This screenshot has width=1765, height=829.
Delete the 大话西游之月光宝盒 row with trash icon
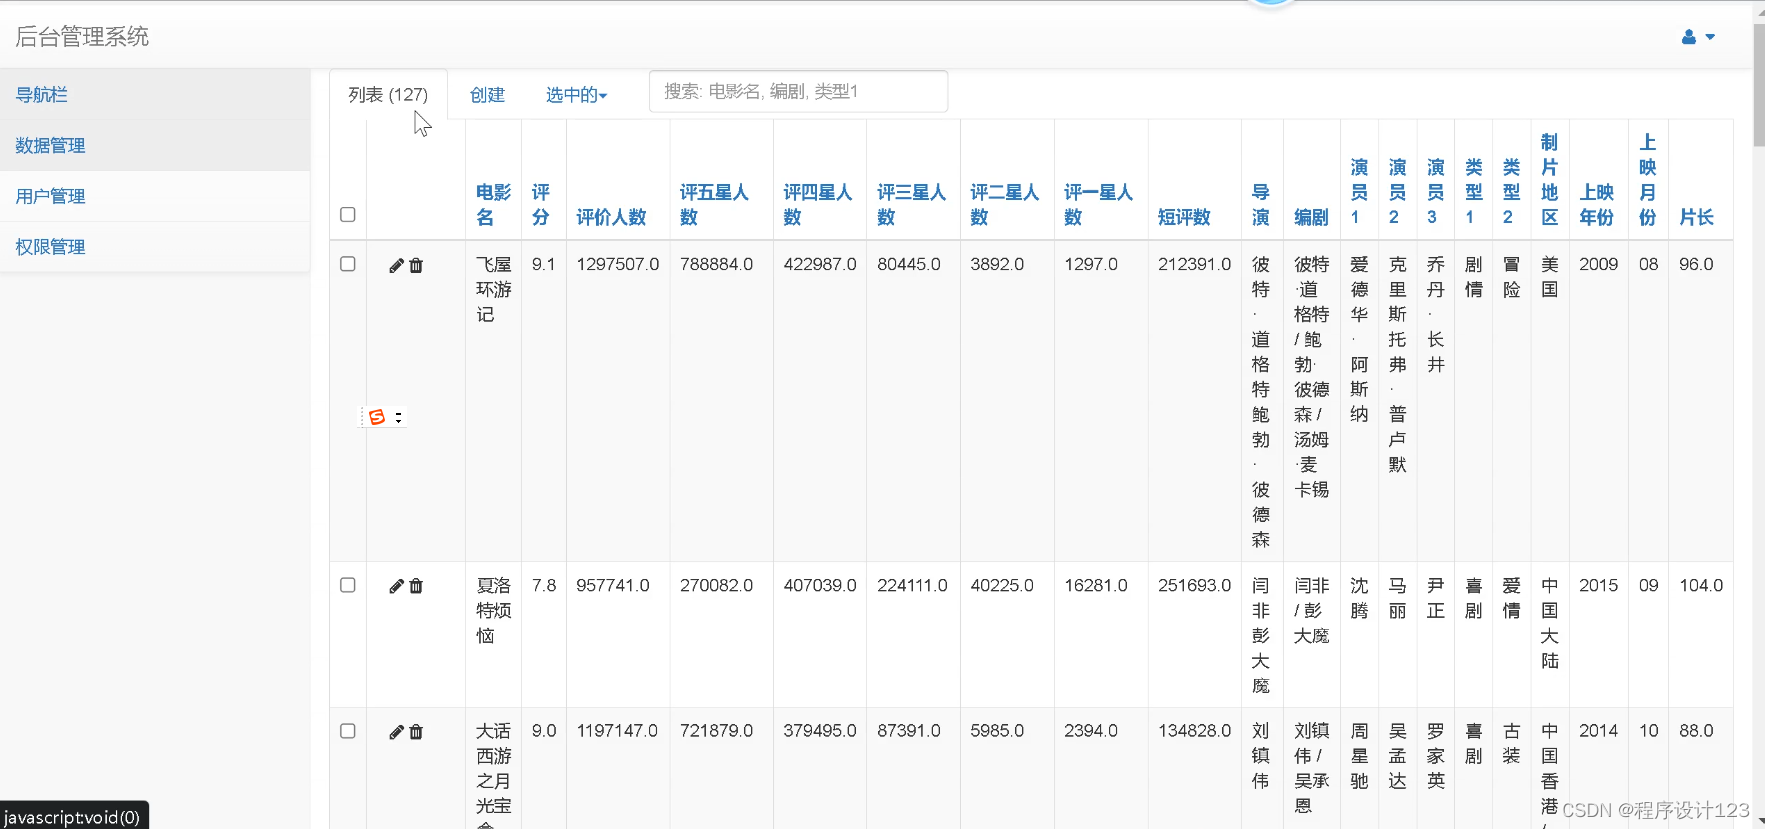pos(416,732)
